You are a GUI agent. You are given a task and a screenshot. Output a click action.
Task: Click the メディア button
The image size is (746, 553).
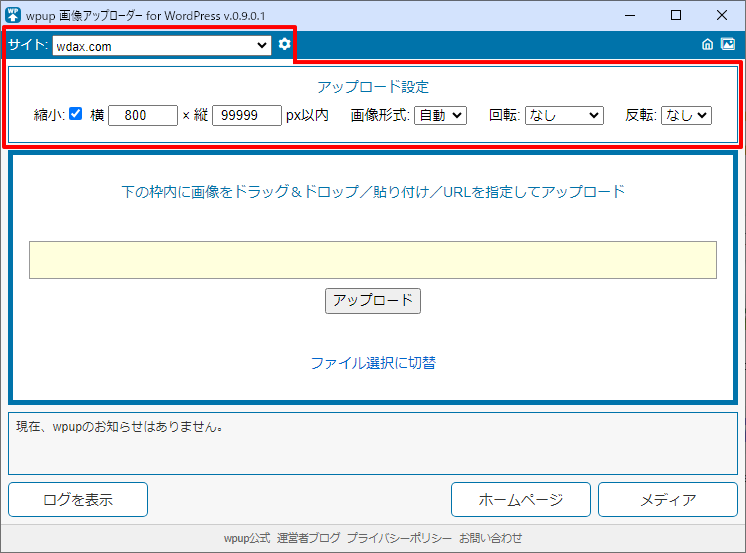(x=668, y=500)
